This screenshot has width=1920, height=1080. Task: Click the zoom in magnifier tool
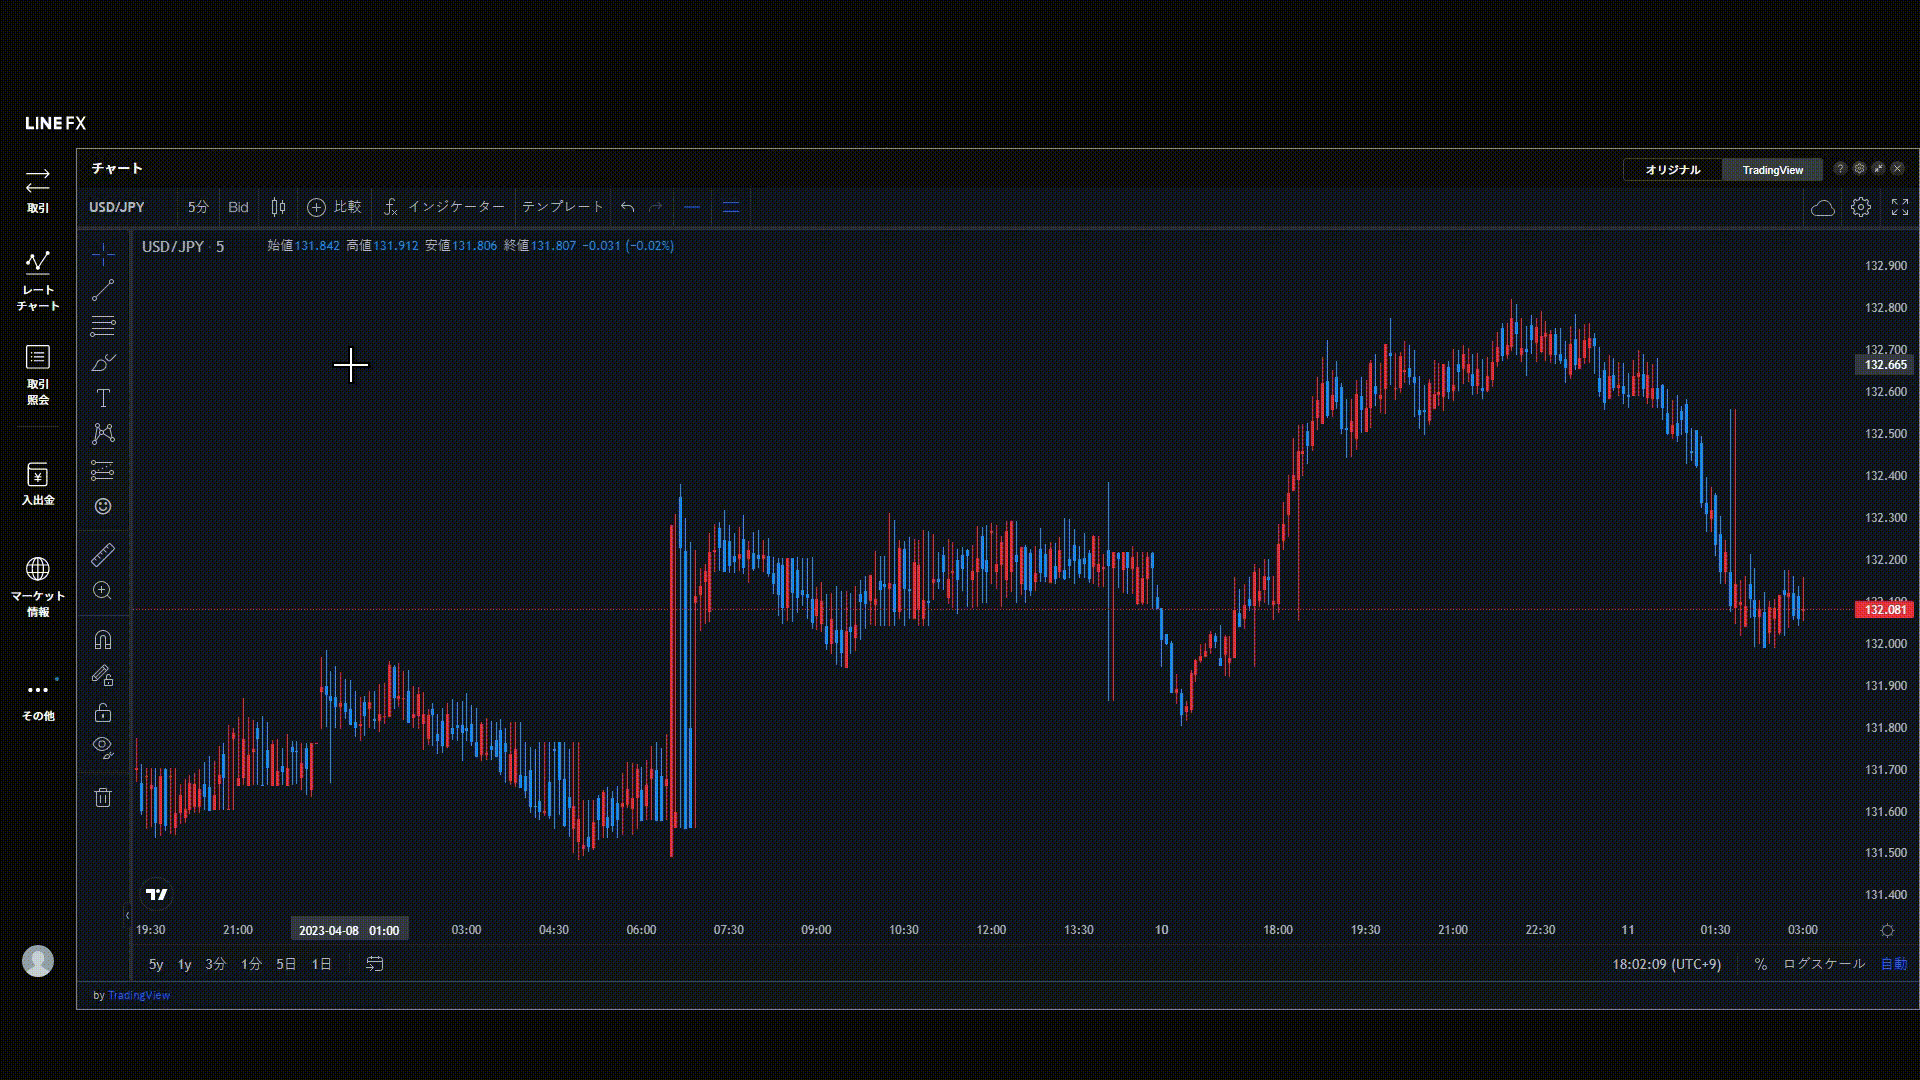pyautogui.click(x=103, y=591)
